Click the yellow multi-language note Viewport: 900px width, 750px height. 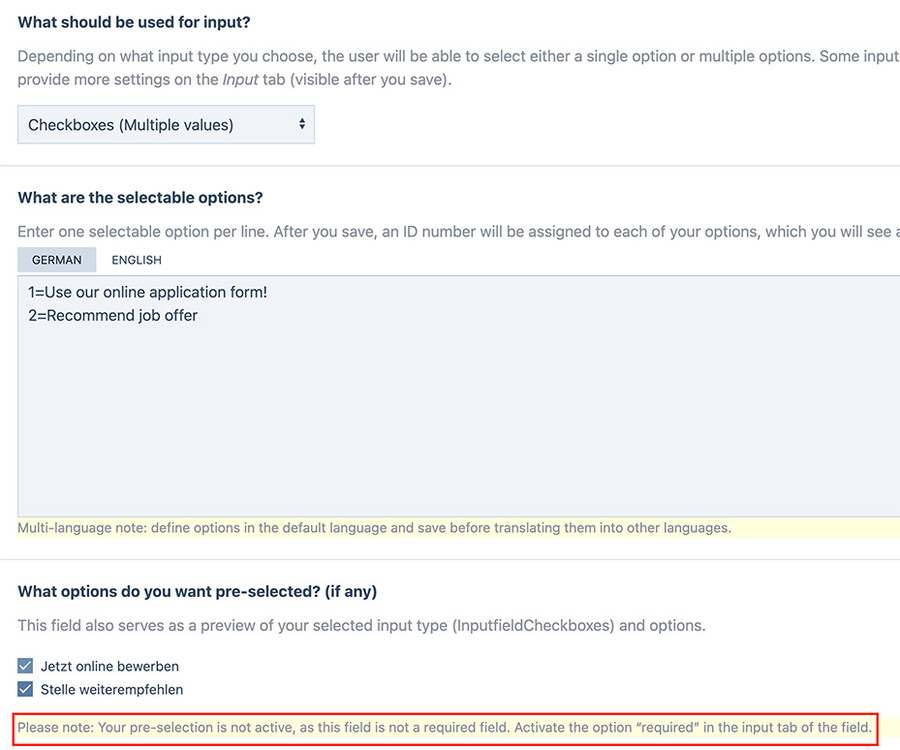tap(374, 528)
